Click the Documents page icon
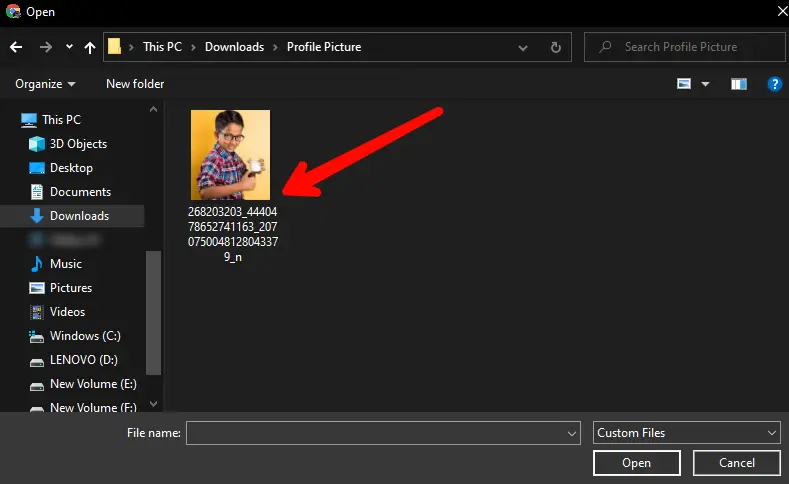The height and width of the screenshot is (484, 789). coord(37,192)
